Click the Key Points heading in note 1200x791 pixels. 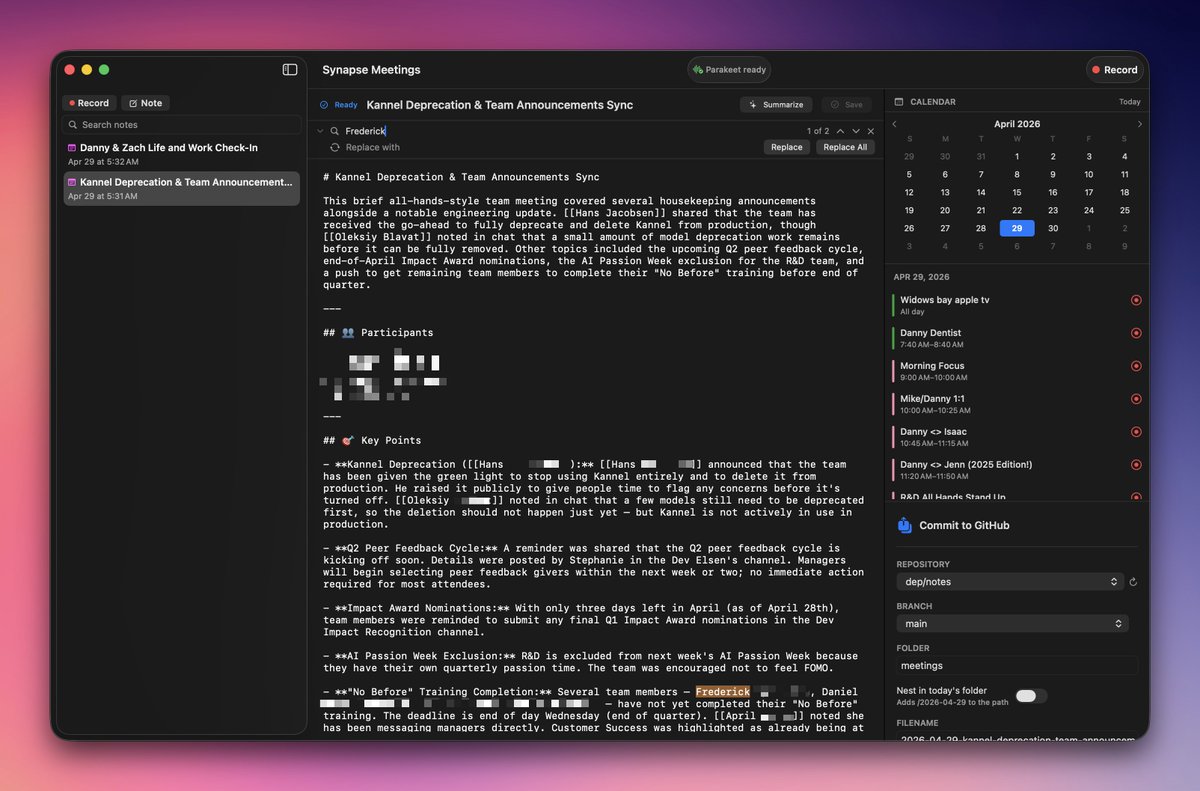(372, 440)
